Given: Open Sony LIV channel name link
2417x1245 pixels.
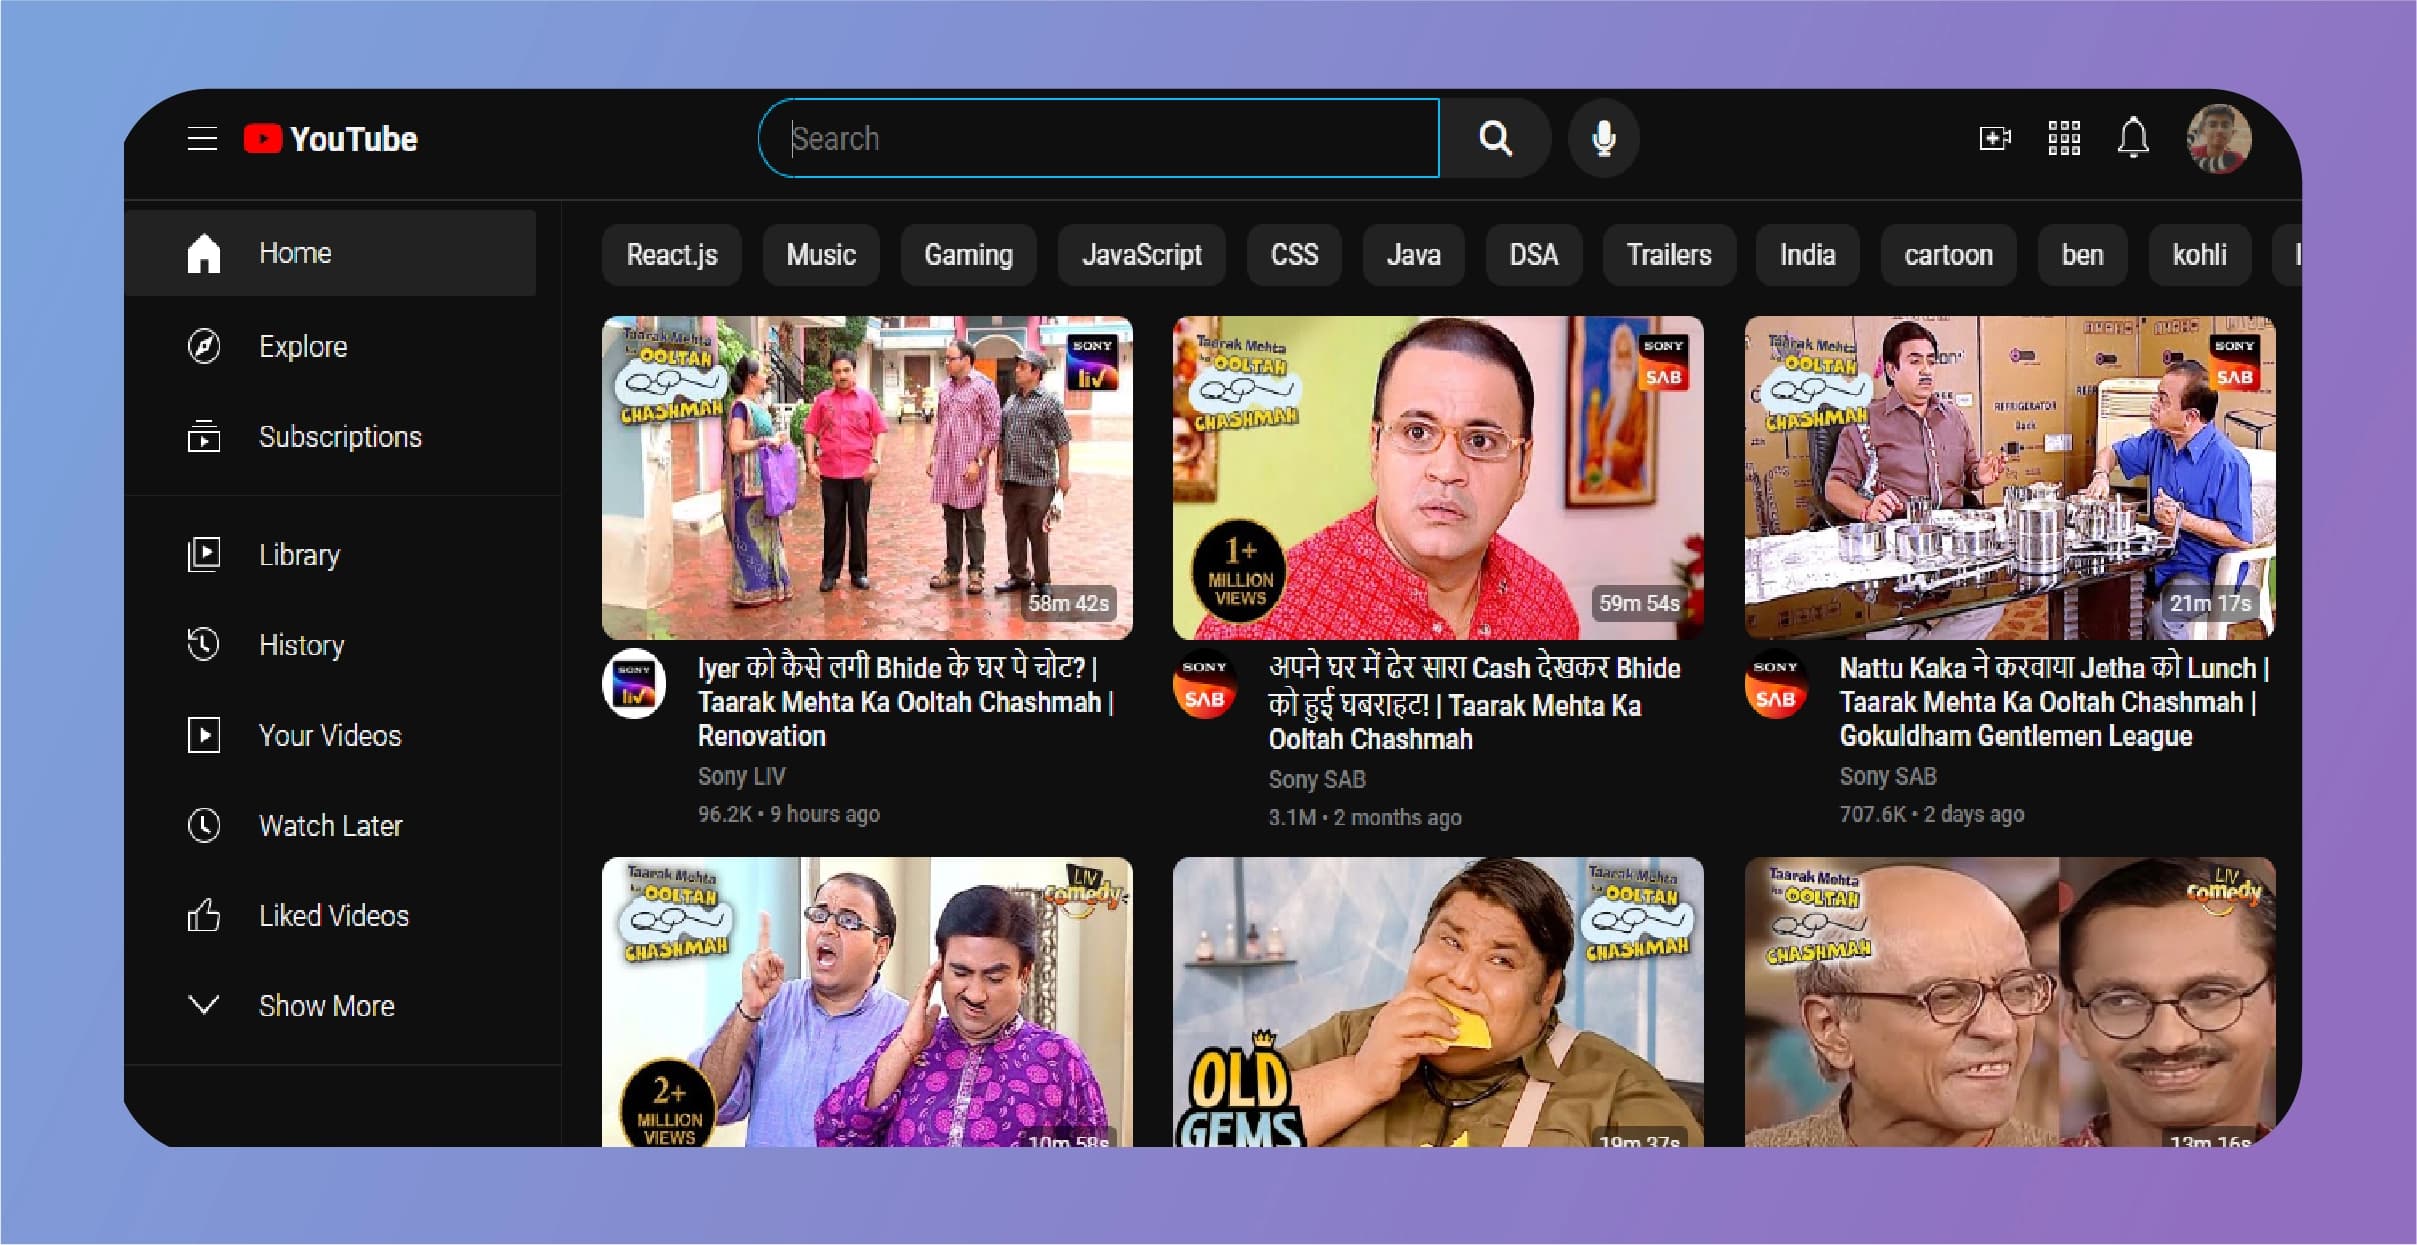Looking at the screenshot, I should 741,776.
